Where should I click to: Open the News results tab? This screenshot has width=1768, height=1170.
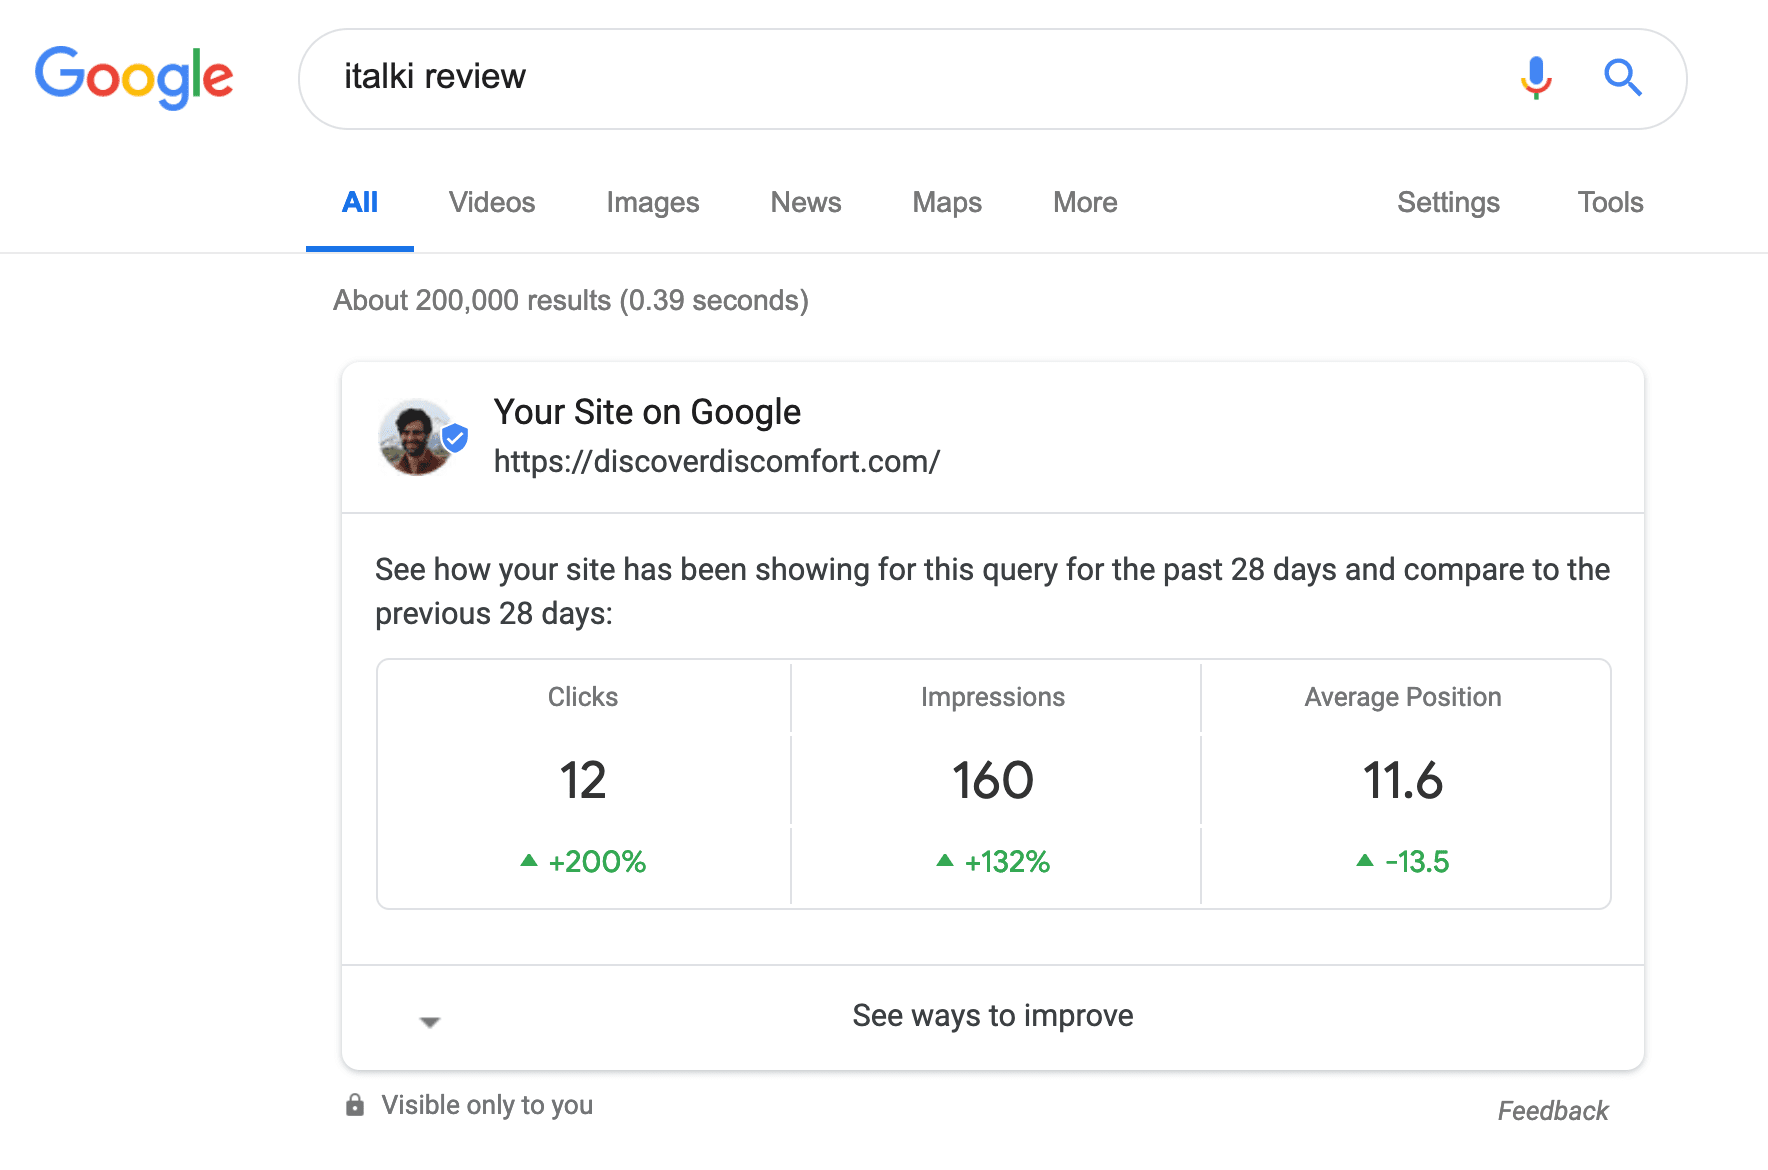806,203
